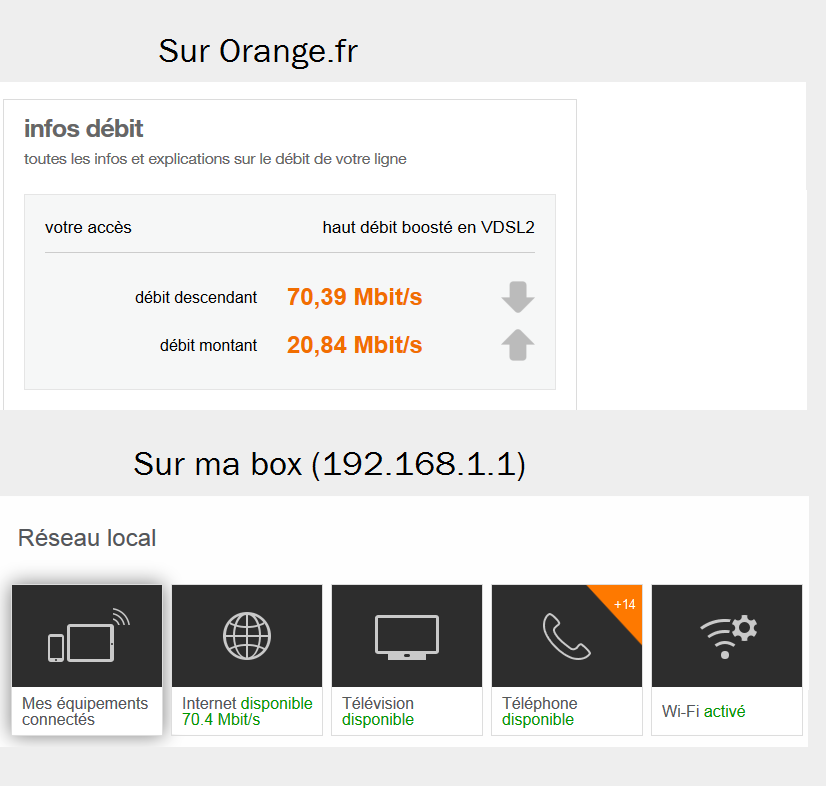Click 'haut débit boosté en VDSL2' text
Screen dimensions: 826x786
428,227
